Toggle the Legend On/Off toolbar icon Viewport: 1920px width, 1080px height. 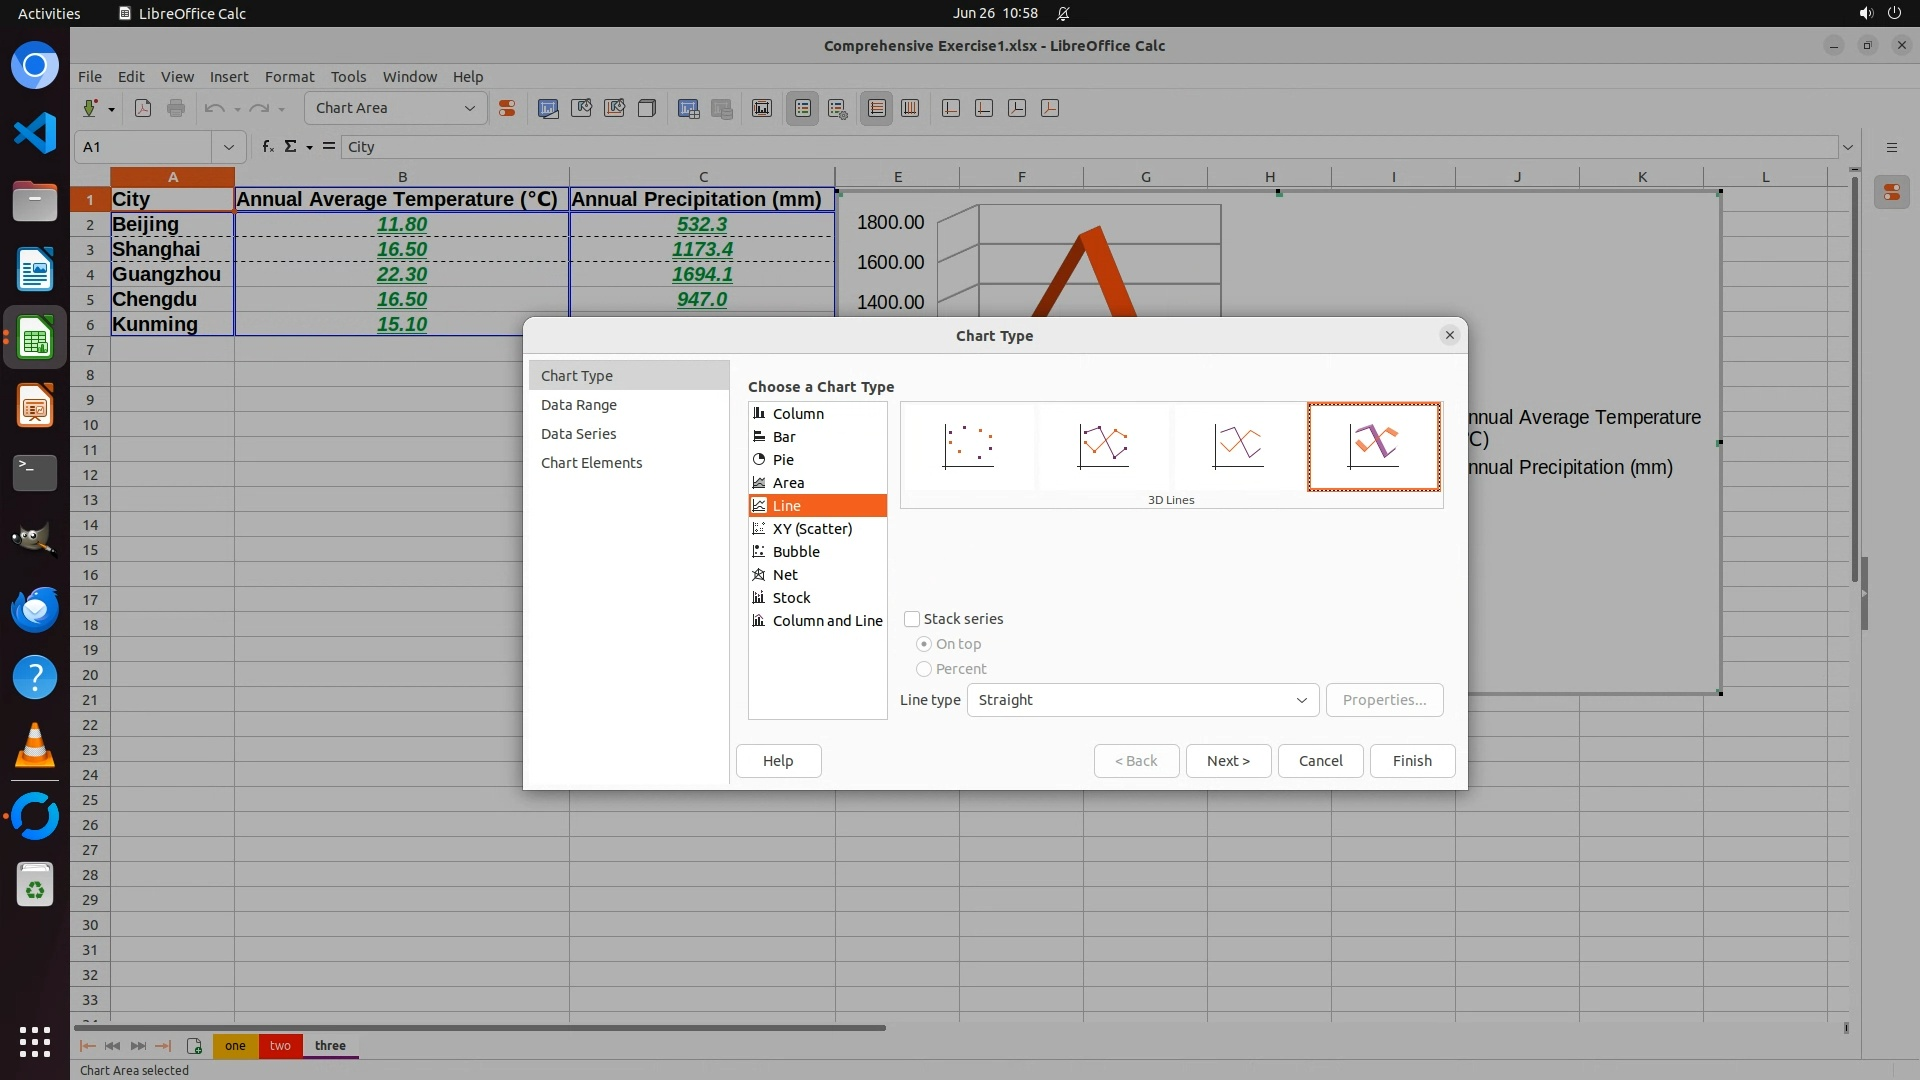803,108
